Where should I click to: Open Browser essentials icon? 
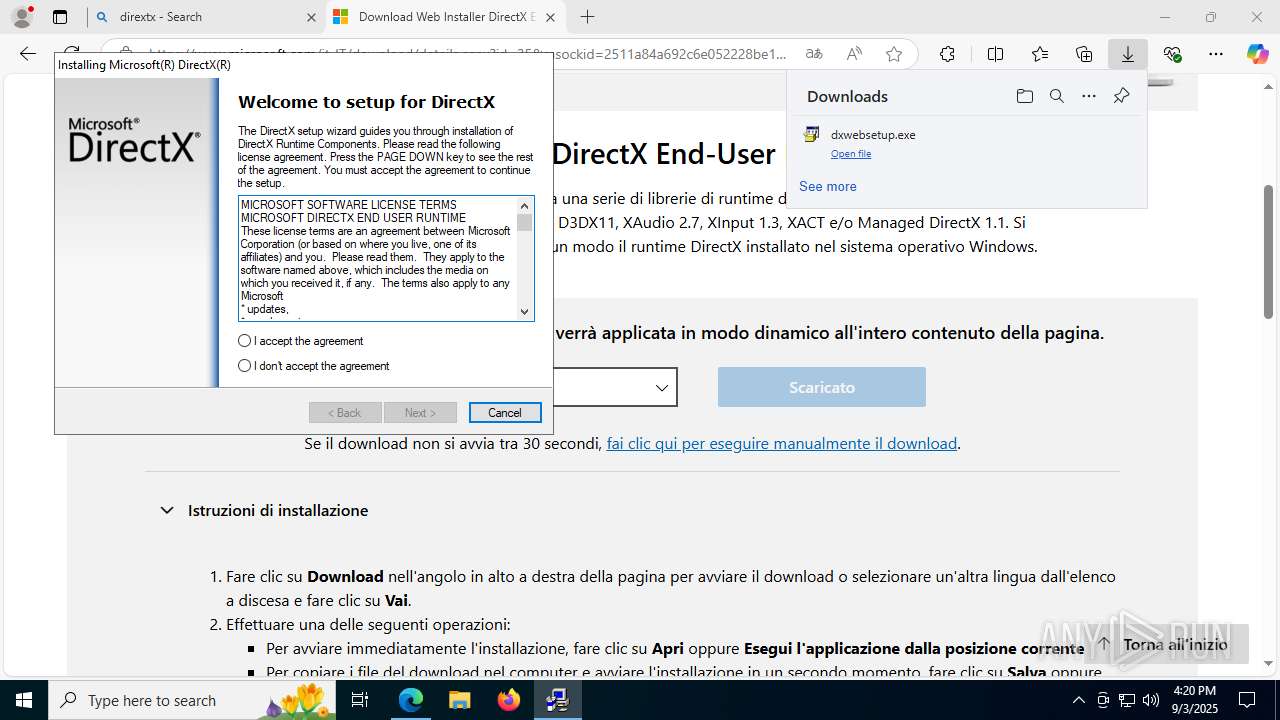point(1172,54)
